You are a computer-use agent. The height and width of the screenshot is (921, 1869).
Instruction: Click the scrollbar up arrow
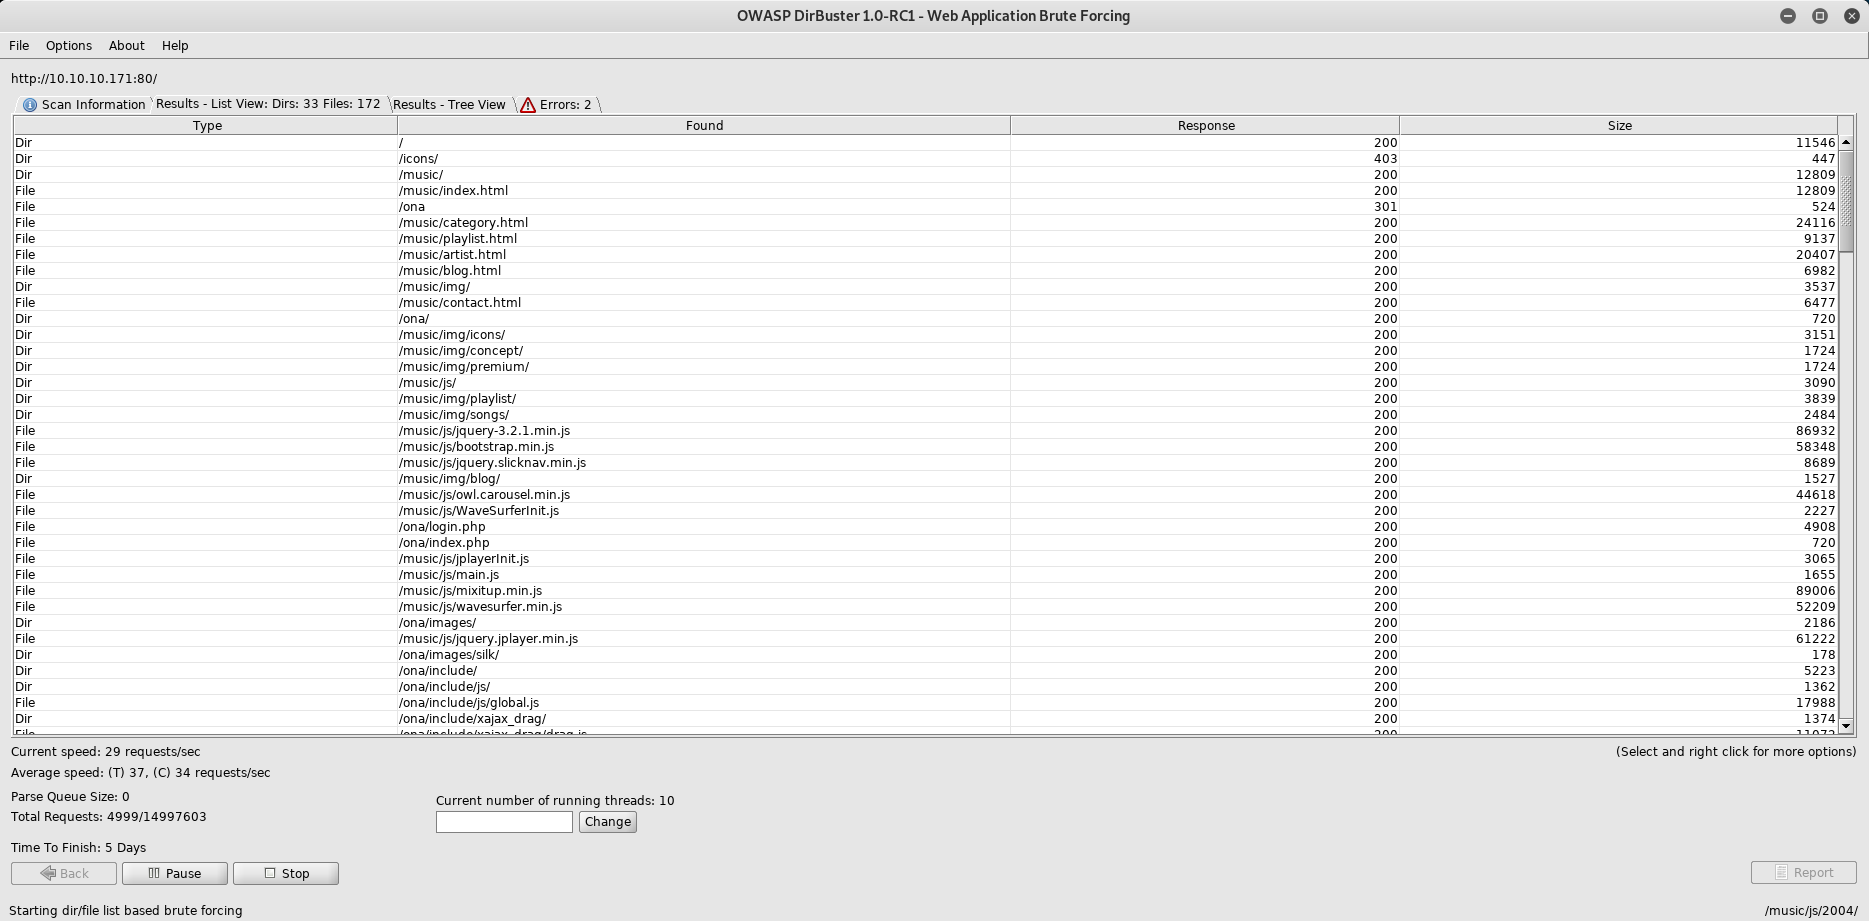click(x=1846, y=142)
